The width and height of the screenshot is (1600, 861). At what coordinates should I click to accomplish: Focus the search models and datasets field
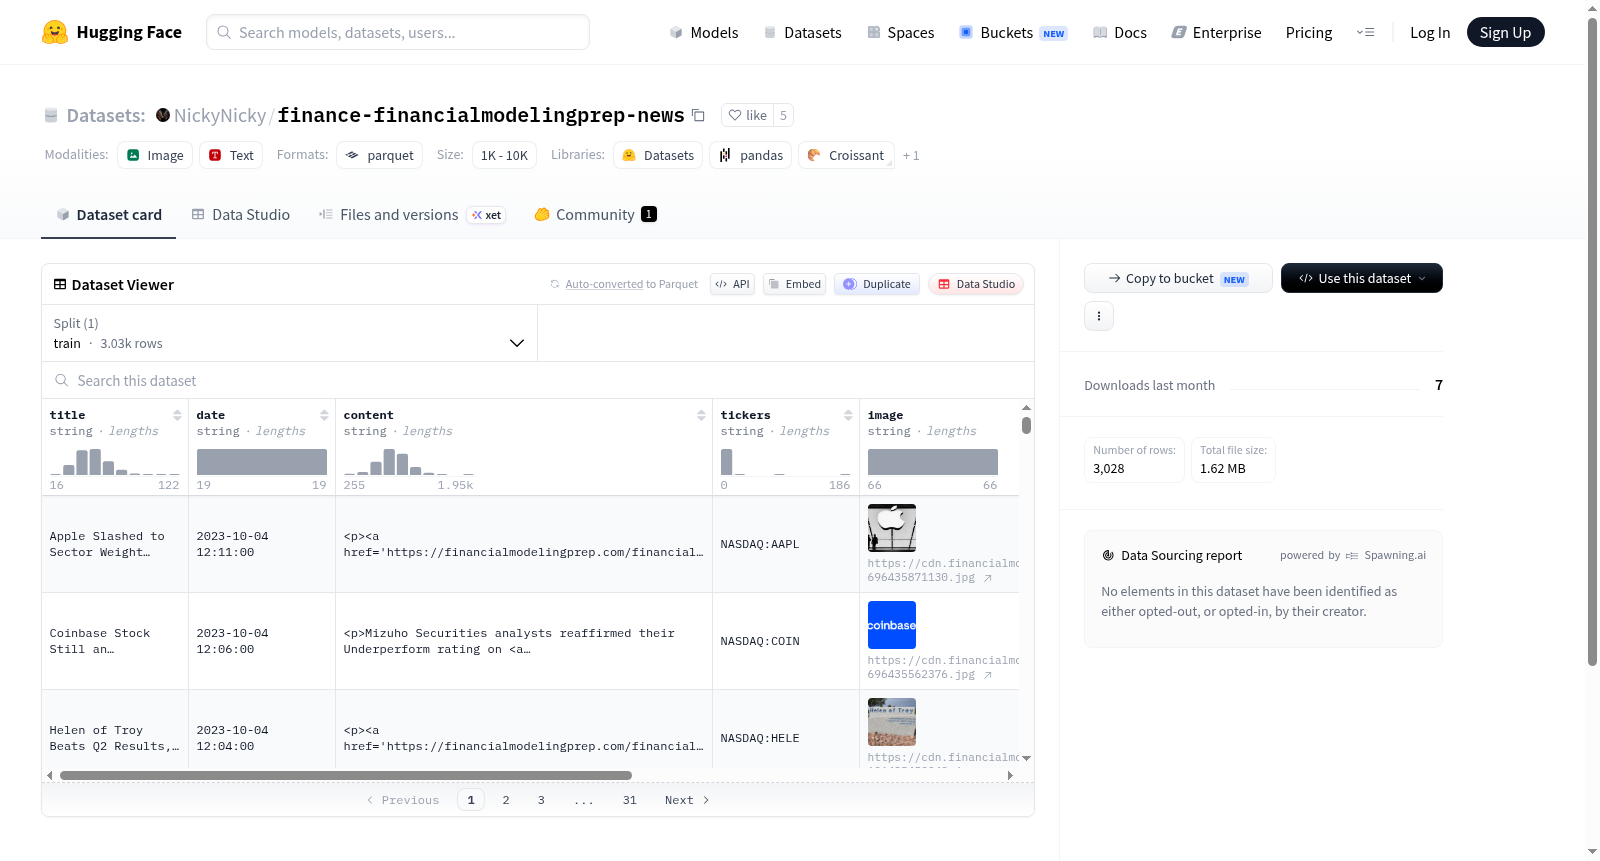click(x=398, y=32)
